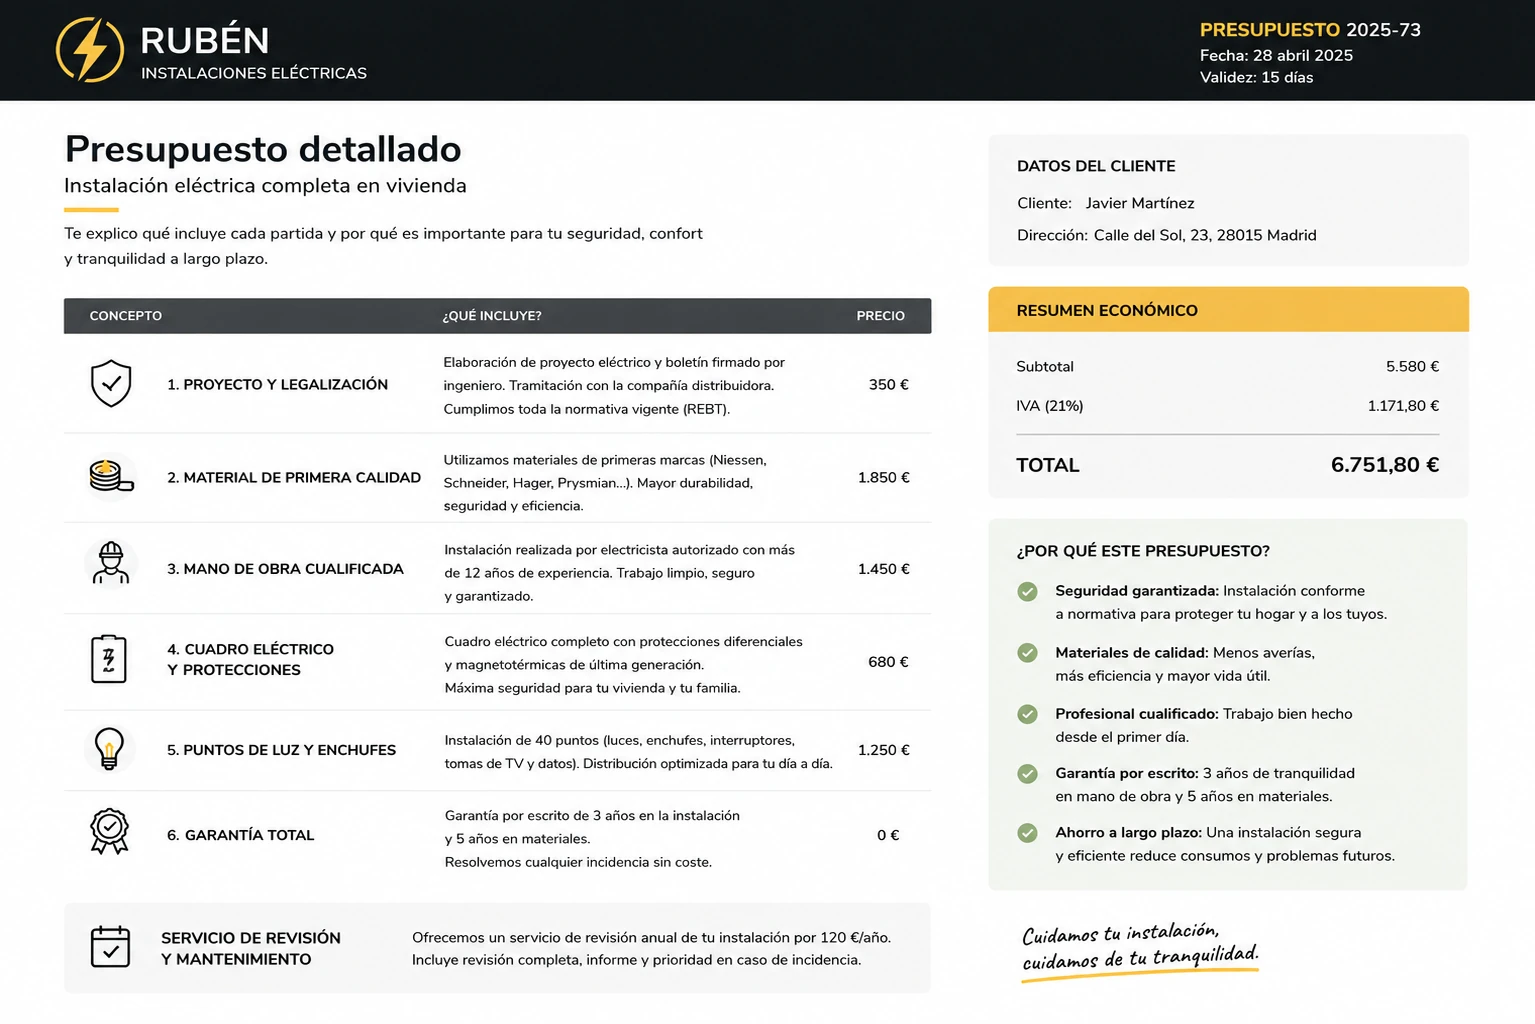Click the Presupuesto detallado heading

coord(263,149)
